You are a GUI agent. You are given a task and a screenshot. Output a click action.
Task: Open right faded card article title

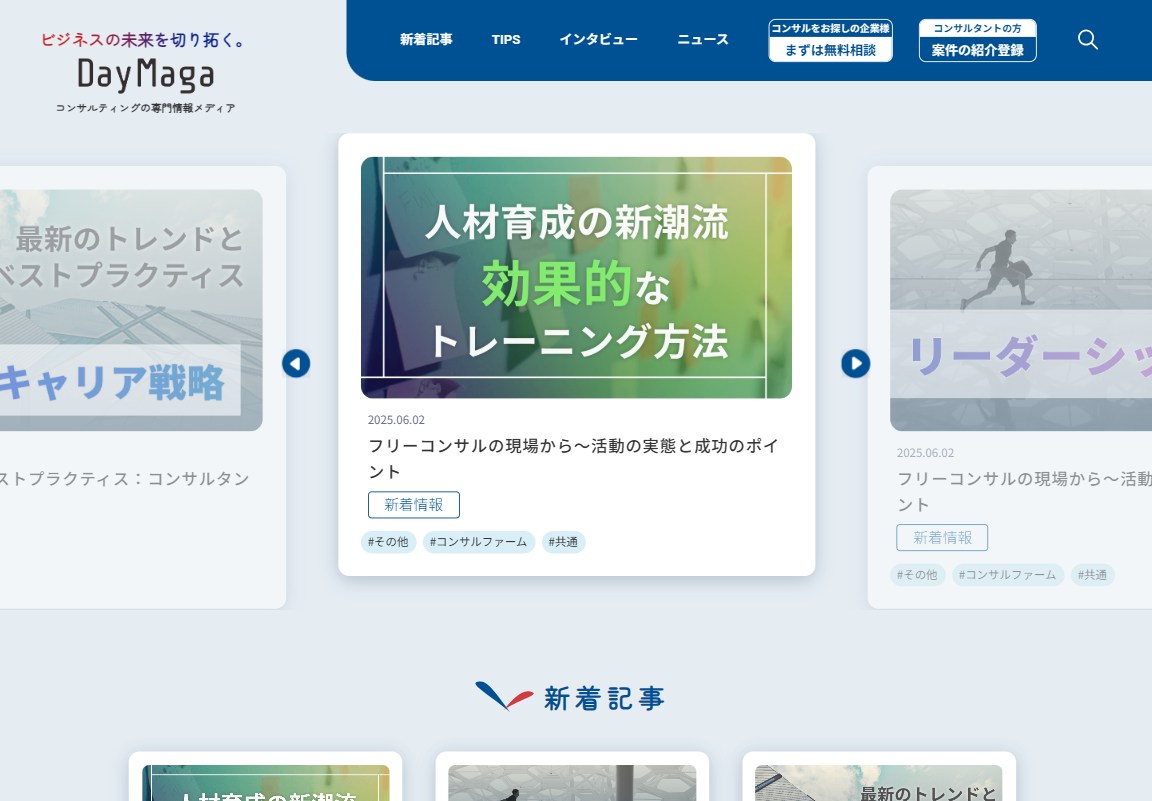(x=1024, y=492)
